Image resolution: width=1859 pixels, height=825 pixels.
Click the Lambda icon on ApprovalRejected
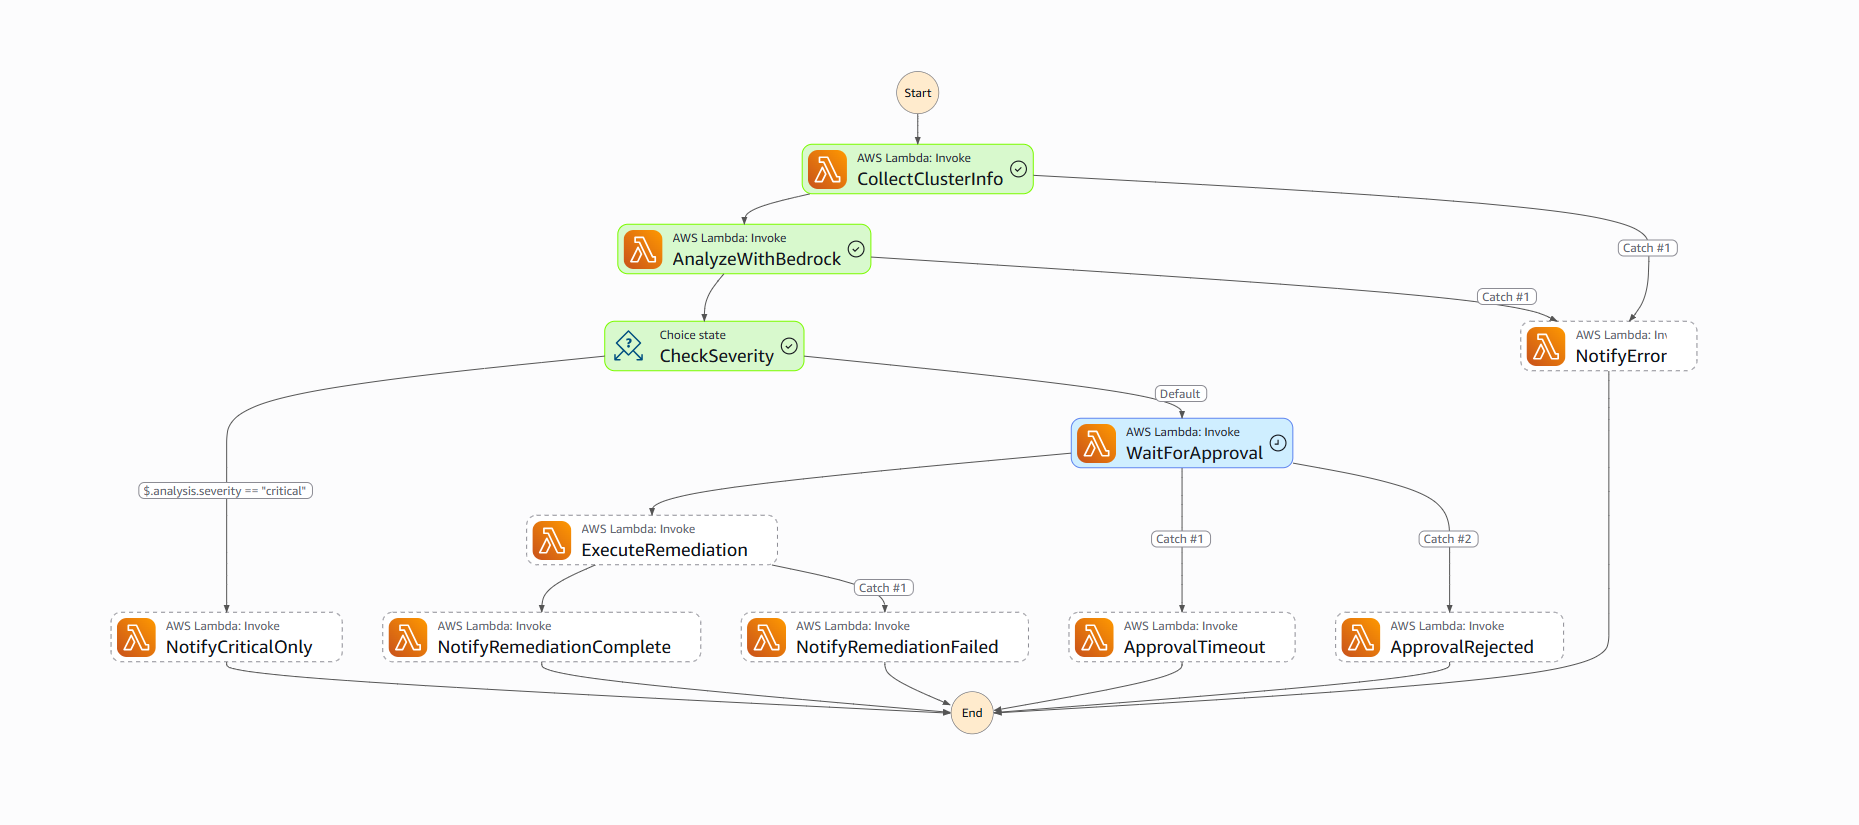[1361, 637]
